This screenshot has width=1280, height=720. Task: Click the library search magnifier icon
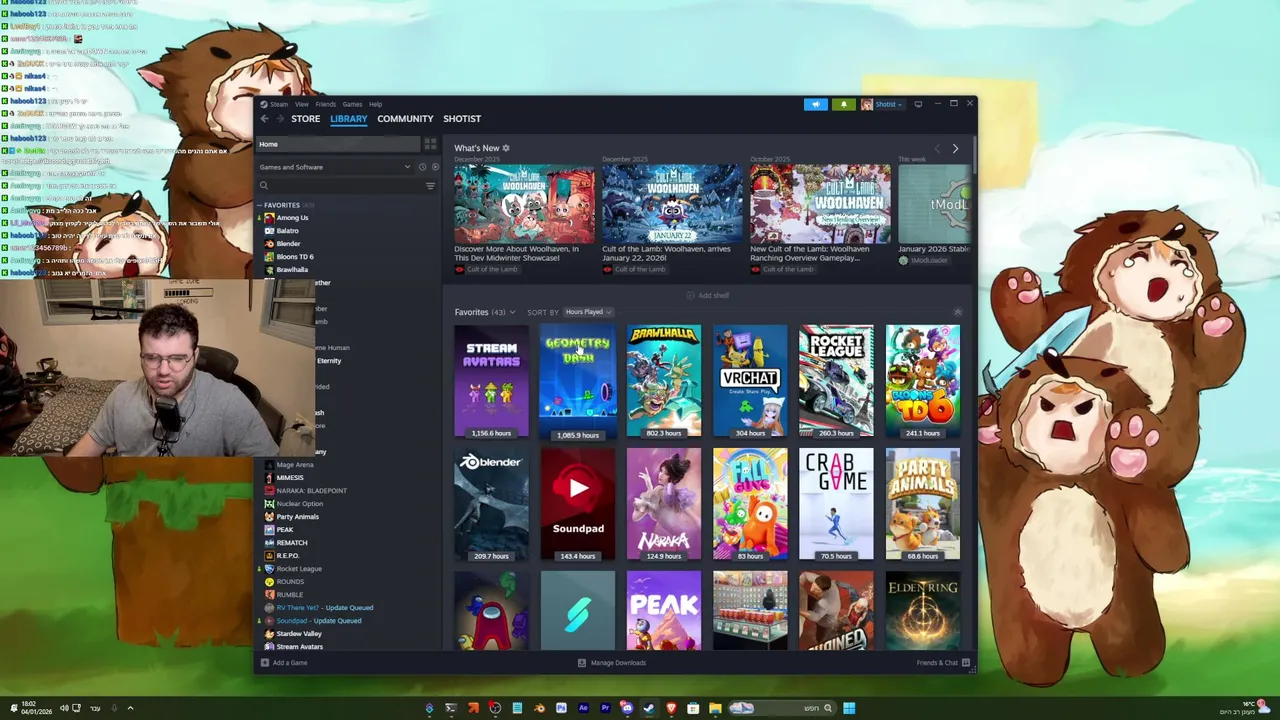pos(264,186)
